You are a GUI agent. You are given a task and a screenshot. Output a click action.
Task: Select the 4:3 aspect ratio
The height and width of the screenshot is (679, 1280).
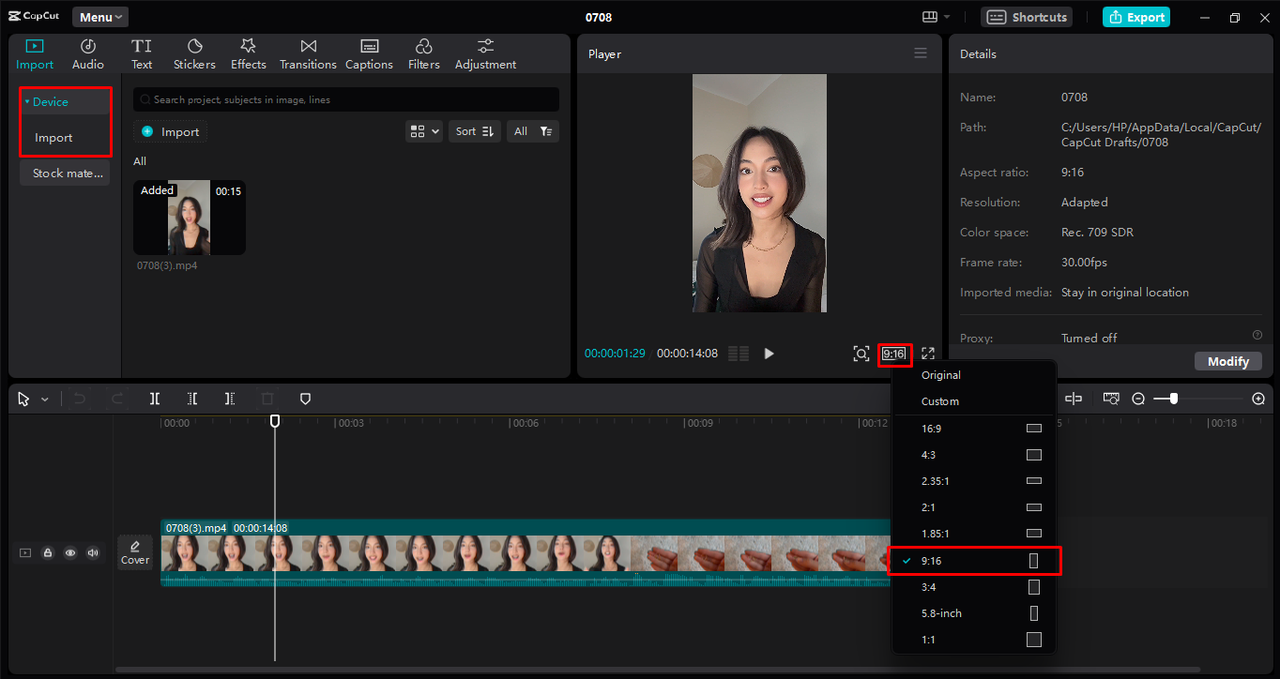(x=974, y=455)
